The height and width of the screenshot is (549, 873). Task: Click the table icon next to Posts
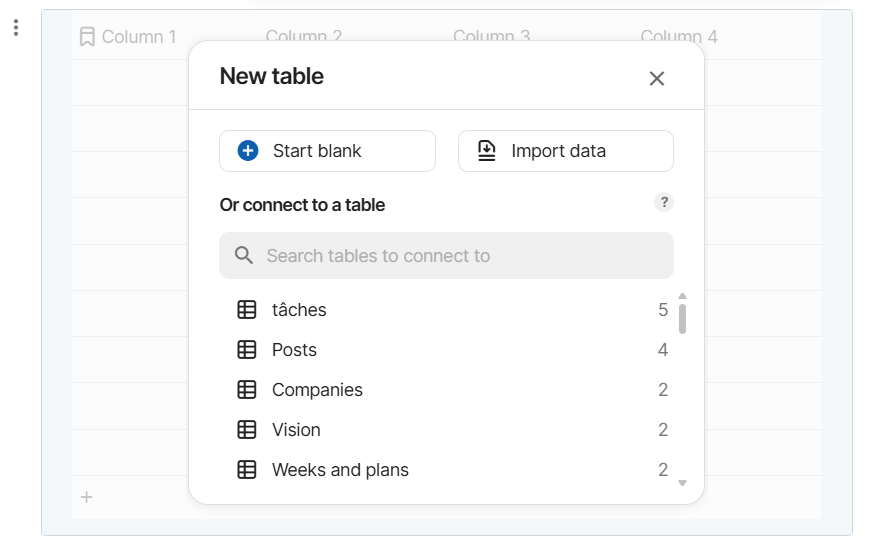247,350
